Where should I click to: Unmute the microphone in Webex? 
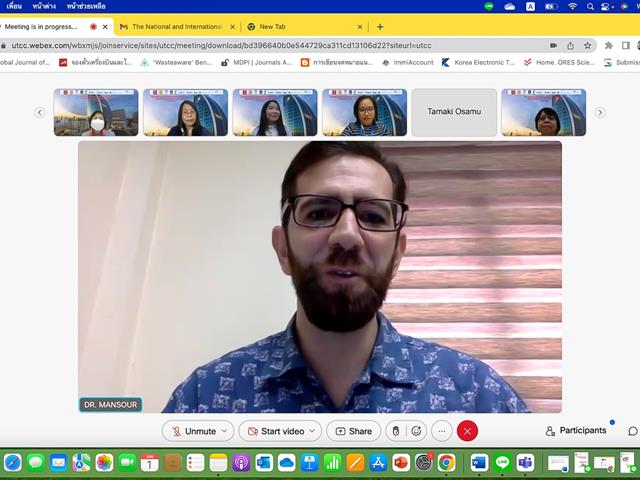tap(194, 431)
